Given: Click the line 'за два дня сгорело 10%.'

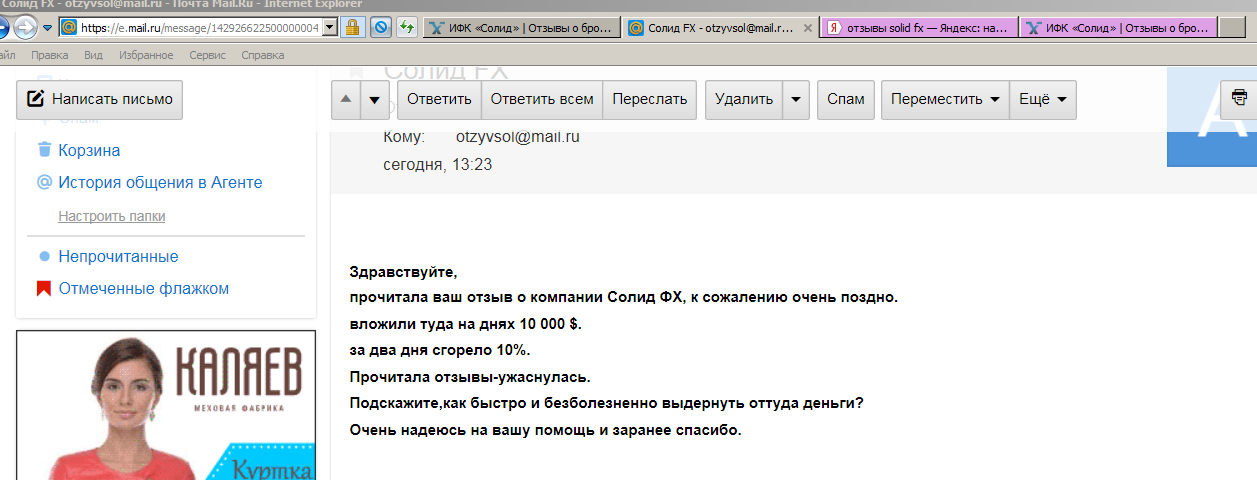Looking at the screenshot, I should [440, 350].
